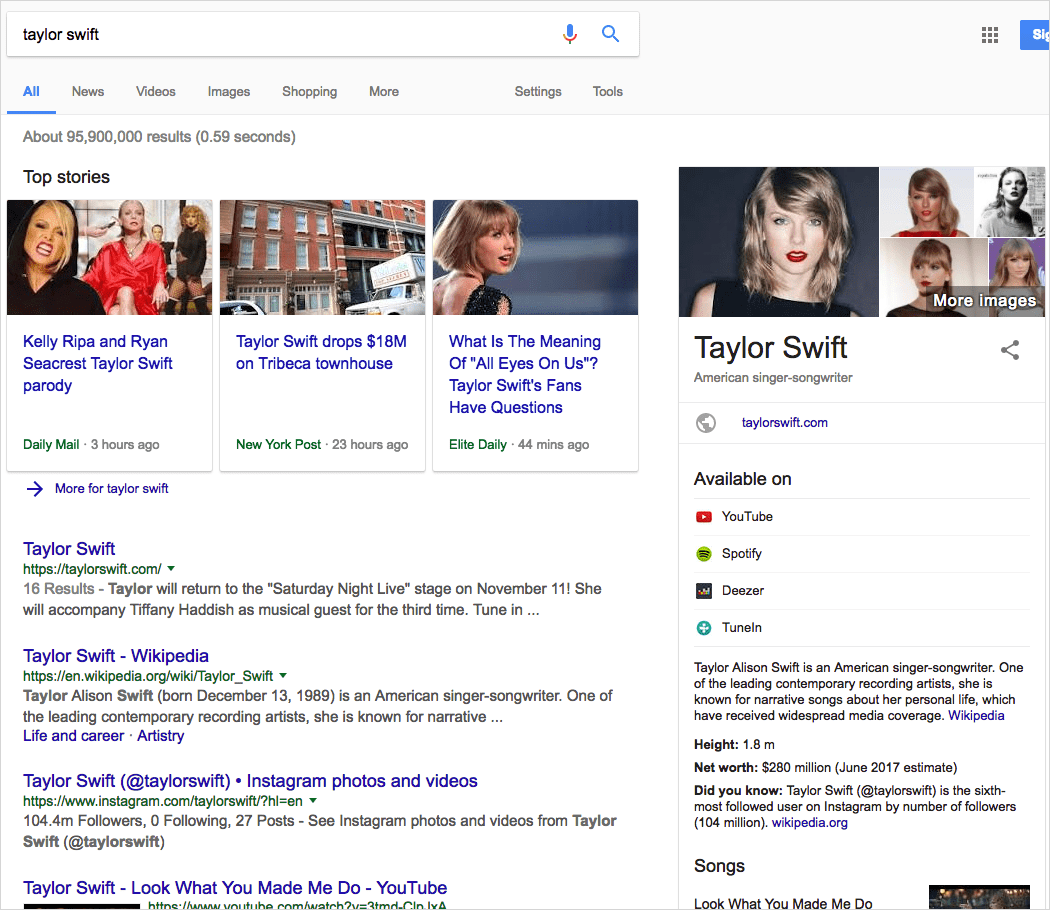Switch to the Images tab

[228, 92]
